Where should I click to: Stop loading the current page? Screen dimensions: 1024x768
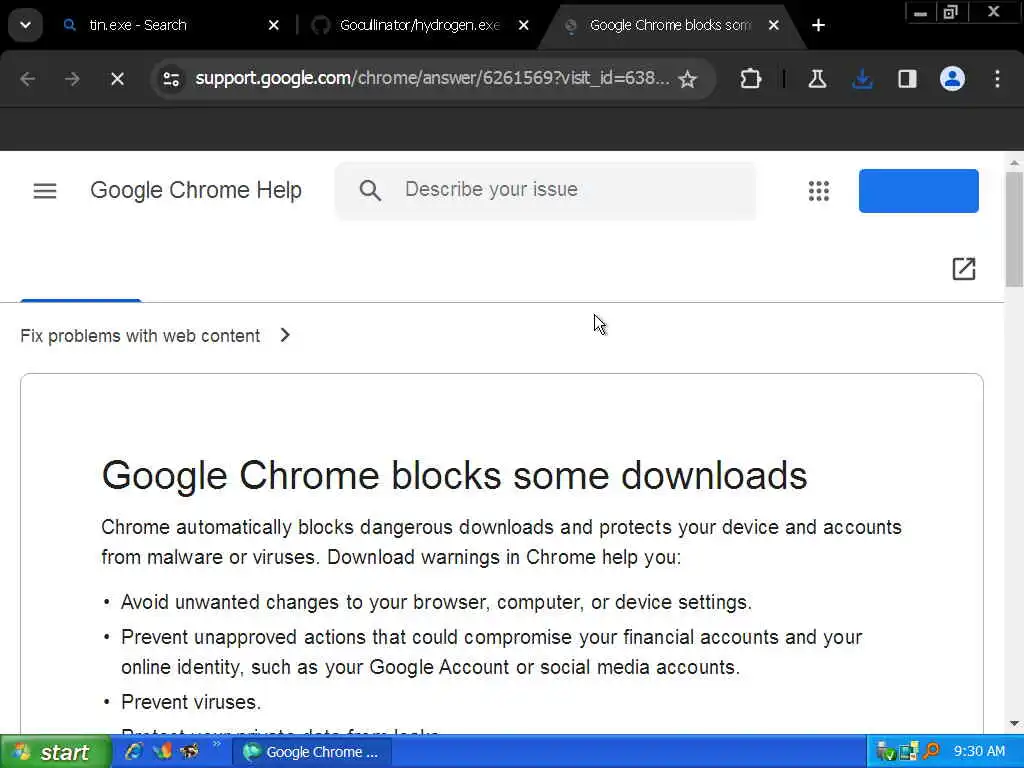117,79
